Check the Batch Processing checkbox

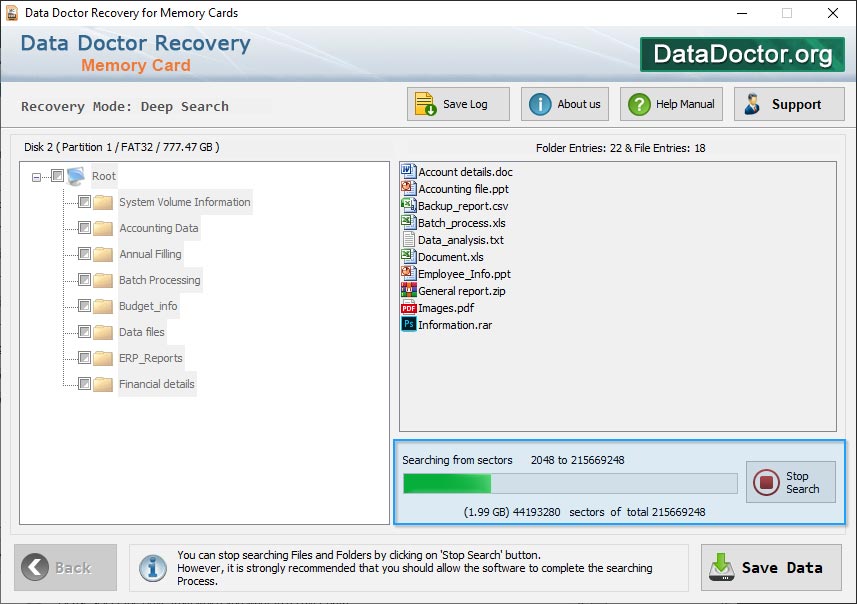[x=84, y=280]
